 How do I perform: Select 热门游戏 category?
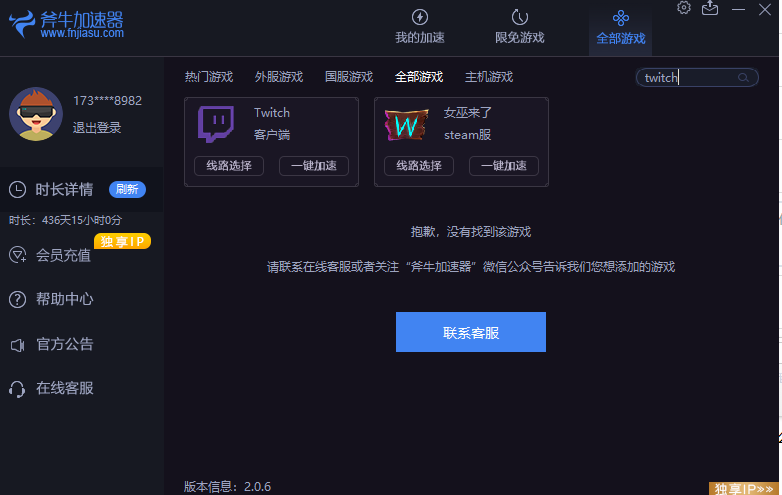pyautogui.click(x=209, y=77)
